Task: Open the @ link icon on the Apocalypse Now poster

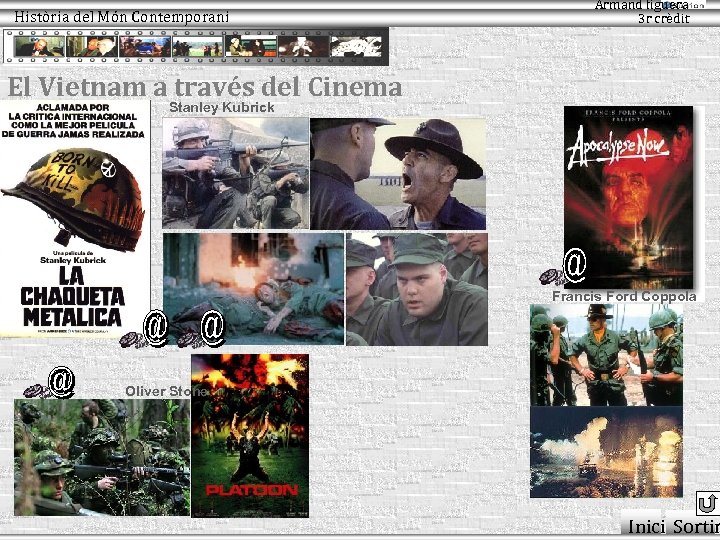Action: [x=574, y=266]
